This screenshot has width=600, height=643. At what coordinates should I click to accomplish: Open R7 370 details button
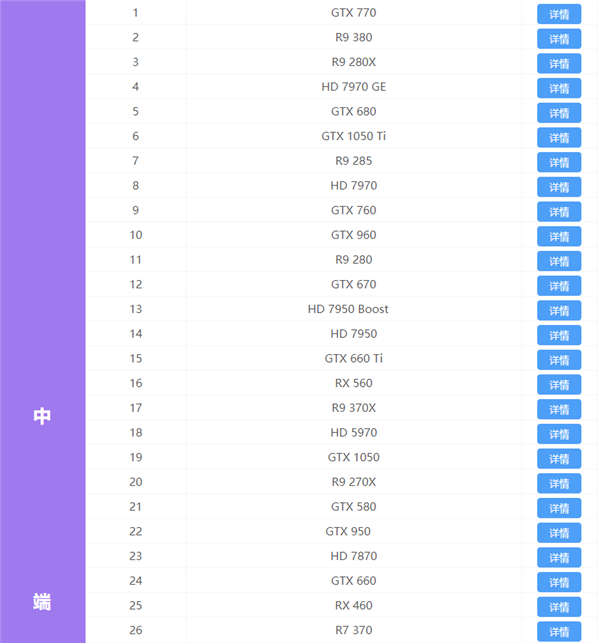pyautogui.click(x=559, y=631)
